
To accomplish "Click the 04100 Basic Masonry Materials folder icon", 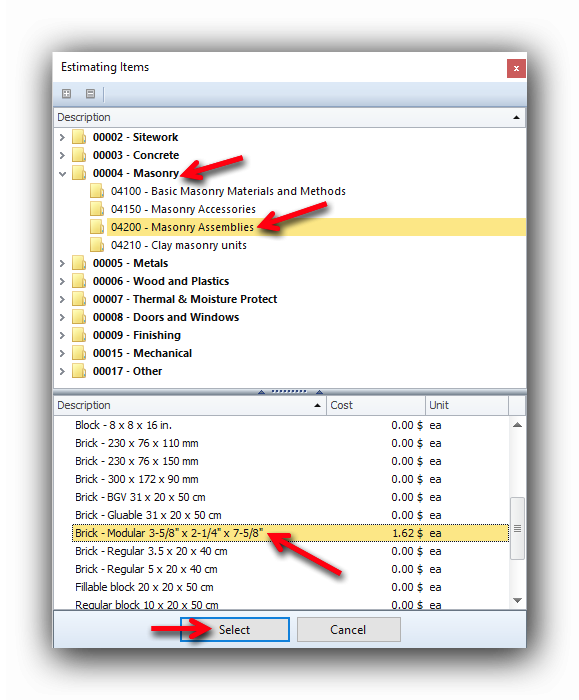I will [x=97, y=191].
